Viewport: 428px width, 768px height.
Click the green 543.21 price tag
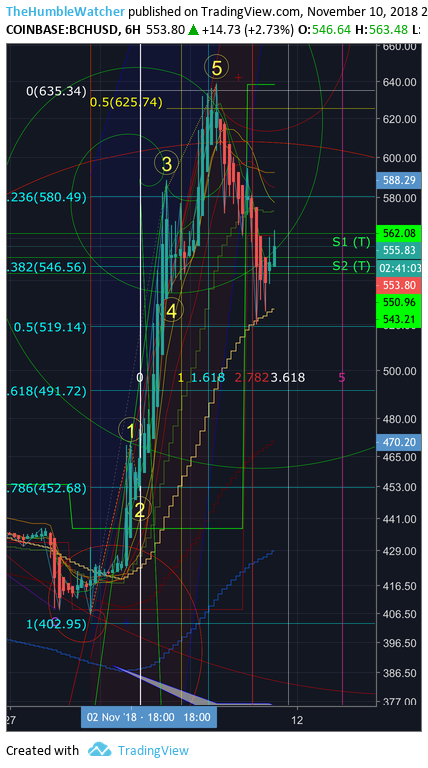coord(399,319)
